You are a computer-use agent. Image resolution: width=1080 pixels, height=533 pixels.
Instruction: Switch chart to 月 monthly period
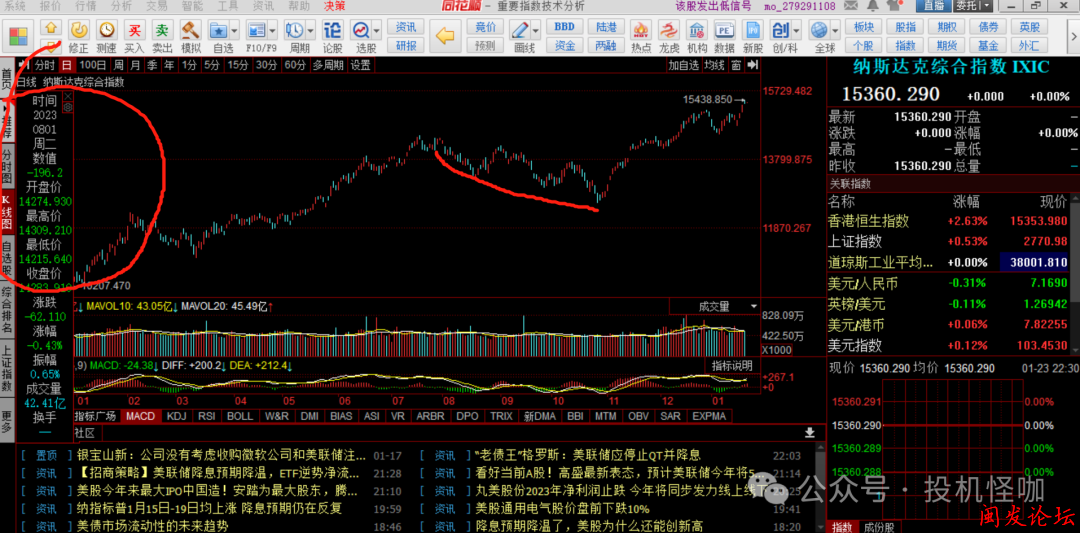click(x=135, y=65)
